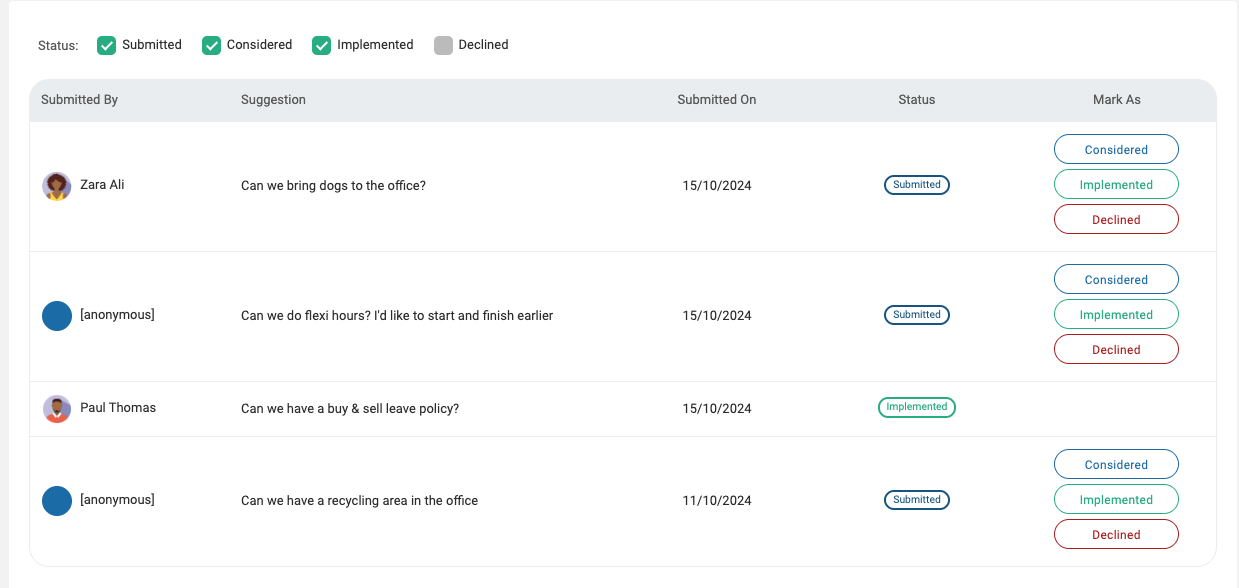The image size is (1239, 588).
Task: Click the Implemented status badge for Paul Thomas
Action: [916, 407]
